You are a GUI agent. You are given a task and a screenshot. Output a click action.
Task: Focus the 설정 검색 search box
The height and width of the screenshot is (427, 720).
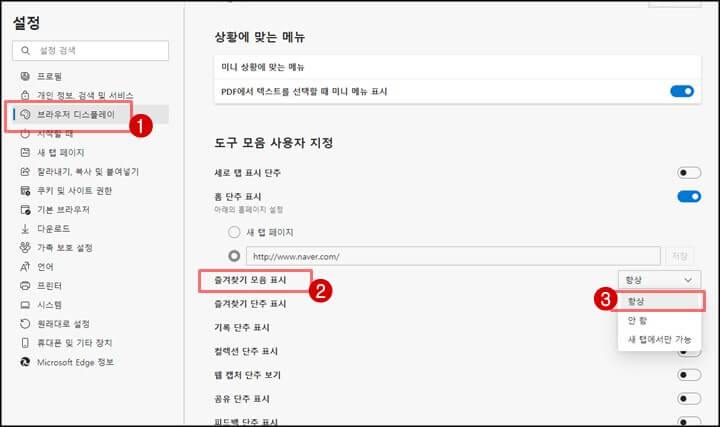[x=90, y=51]
